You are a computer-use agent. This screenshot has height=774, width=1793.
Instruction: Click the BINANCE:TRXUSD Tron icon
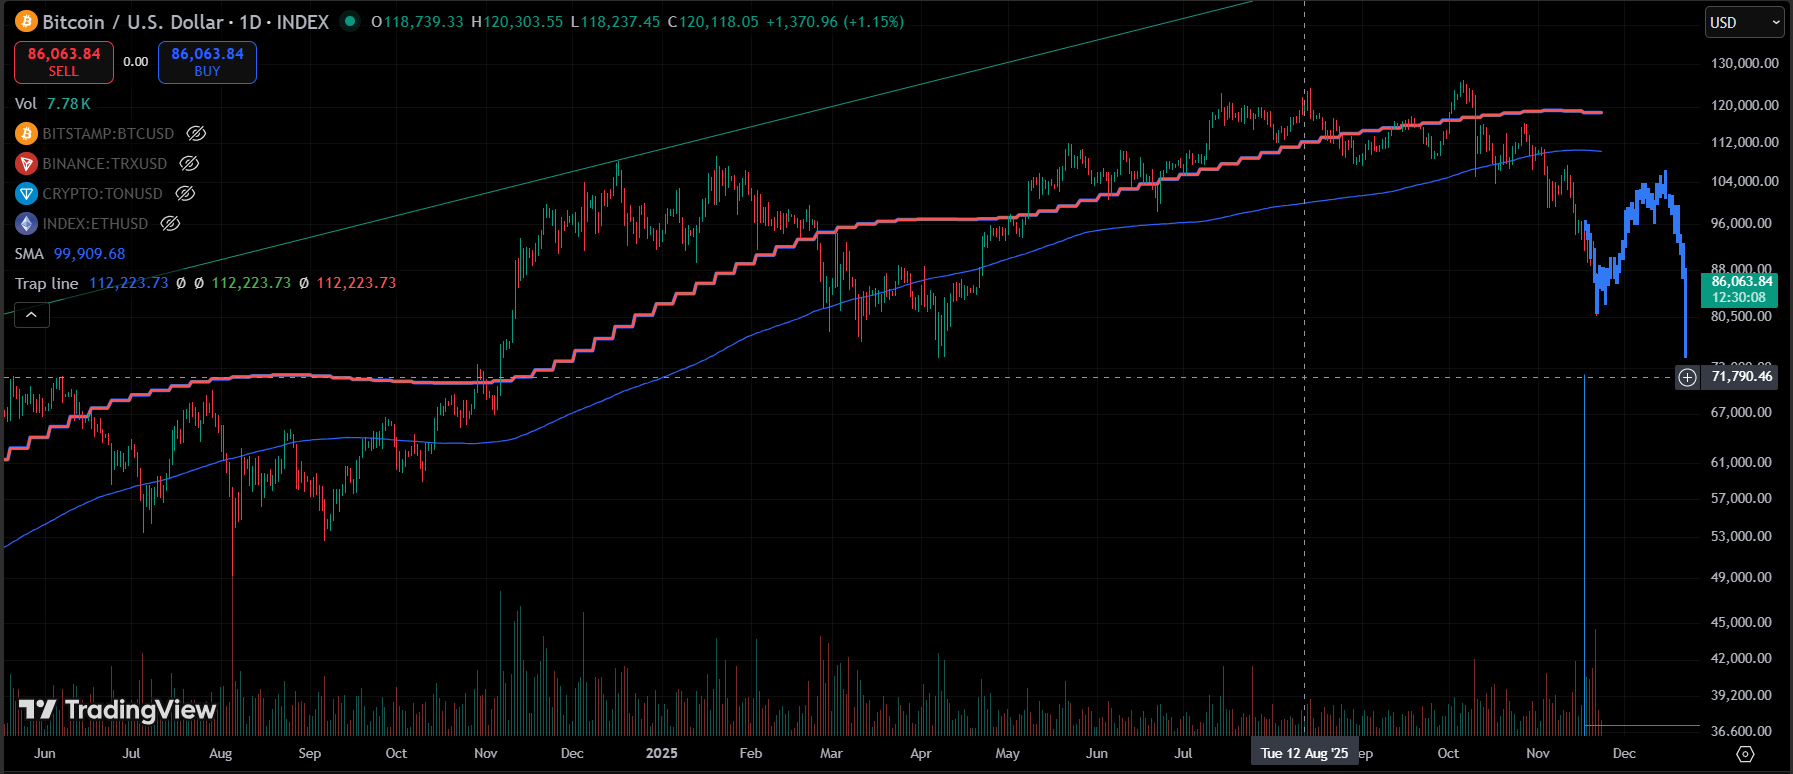pyautogui.click(x=26, y=163)
